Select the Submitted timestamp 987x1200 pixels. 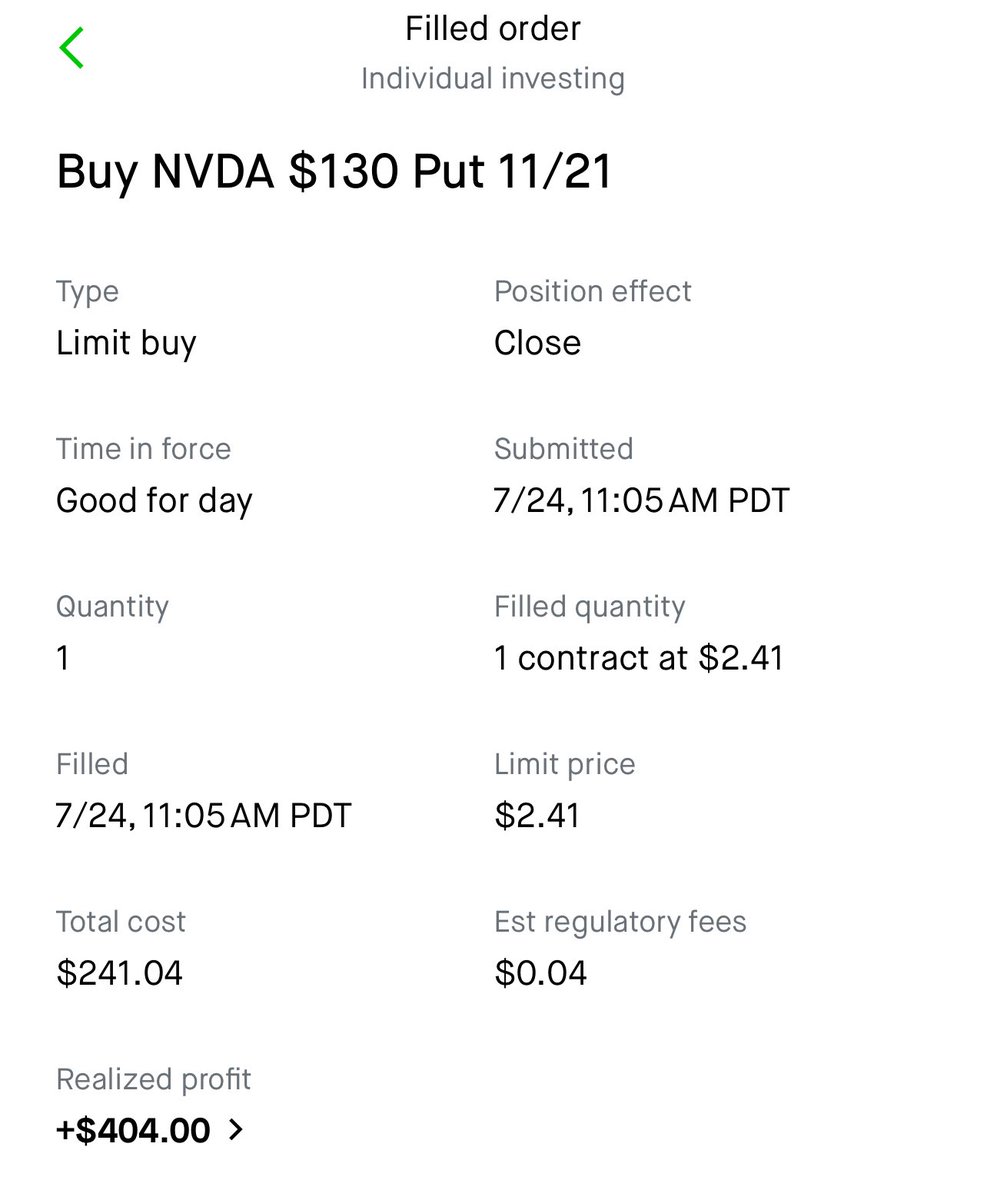[x=642, y=500]
